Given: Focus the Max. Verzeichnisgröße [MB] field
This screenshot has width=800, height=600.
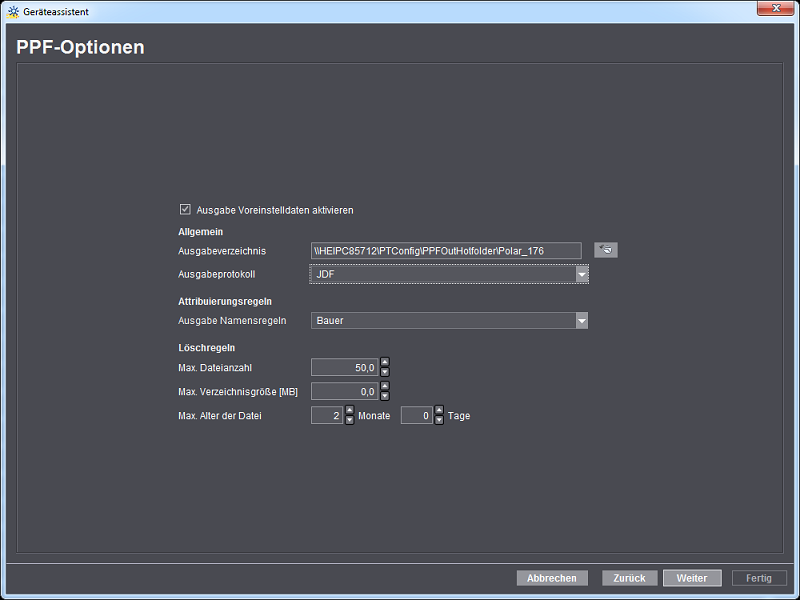Looking at the screenshot, I should pos(345,392).
